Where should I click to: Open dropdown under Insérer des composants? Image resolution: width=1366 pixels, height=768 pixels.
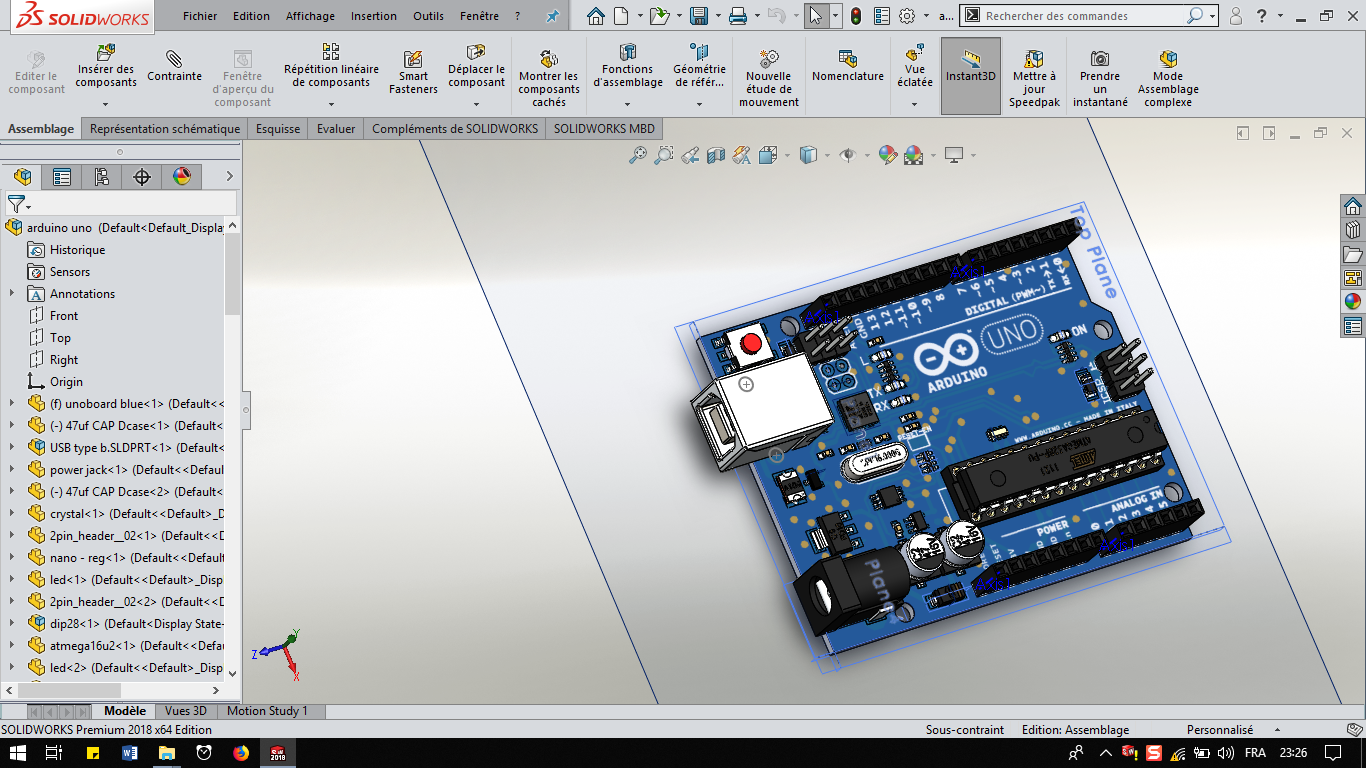[105, 103]
